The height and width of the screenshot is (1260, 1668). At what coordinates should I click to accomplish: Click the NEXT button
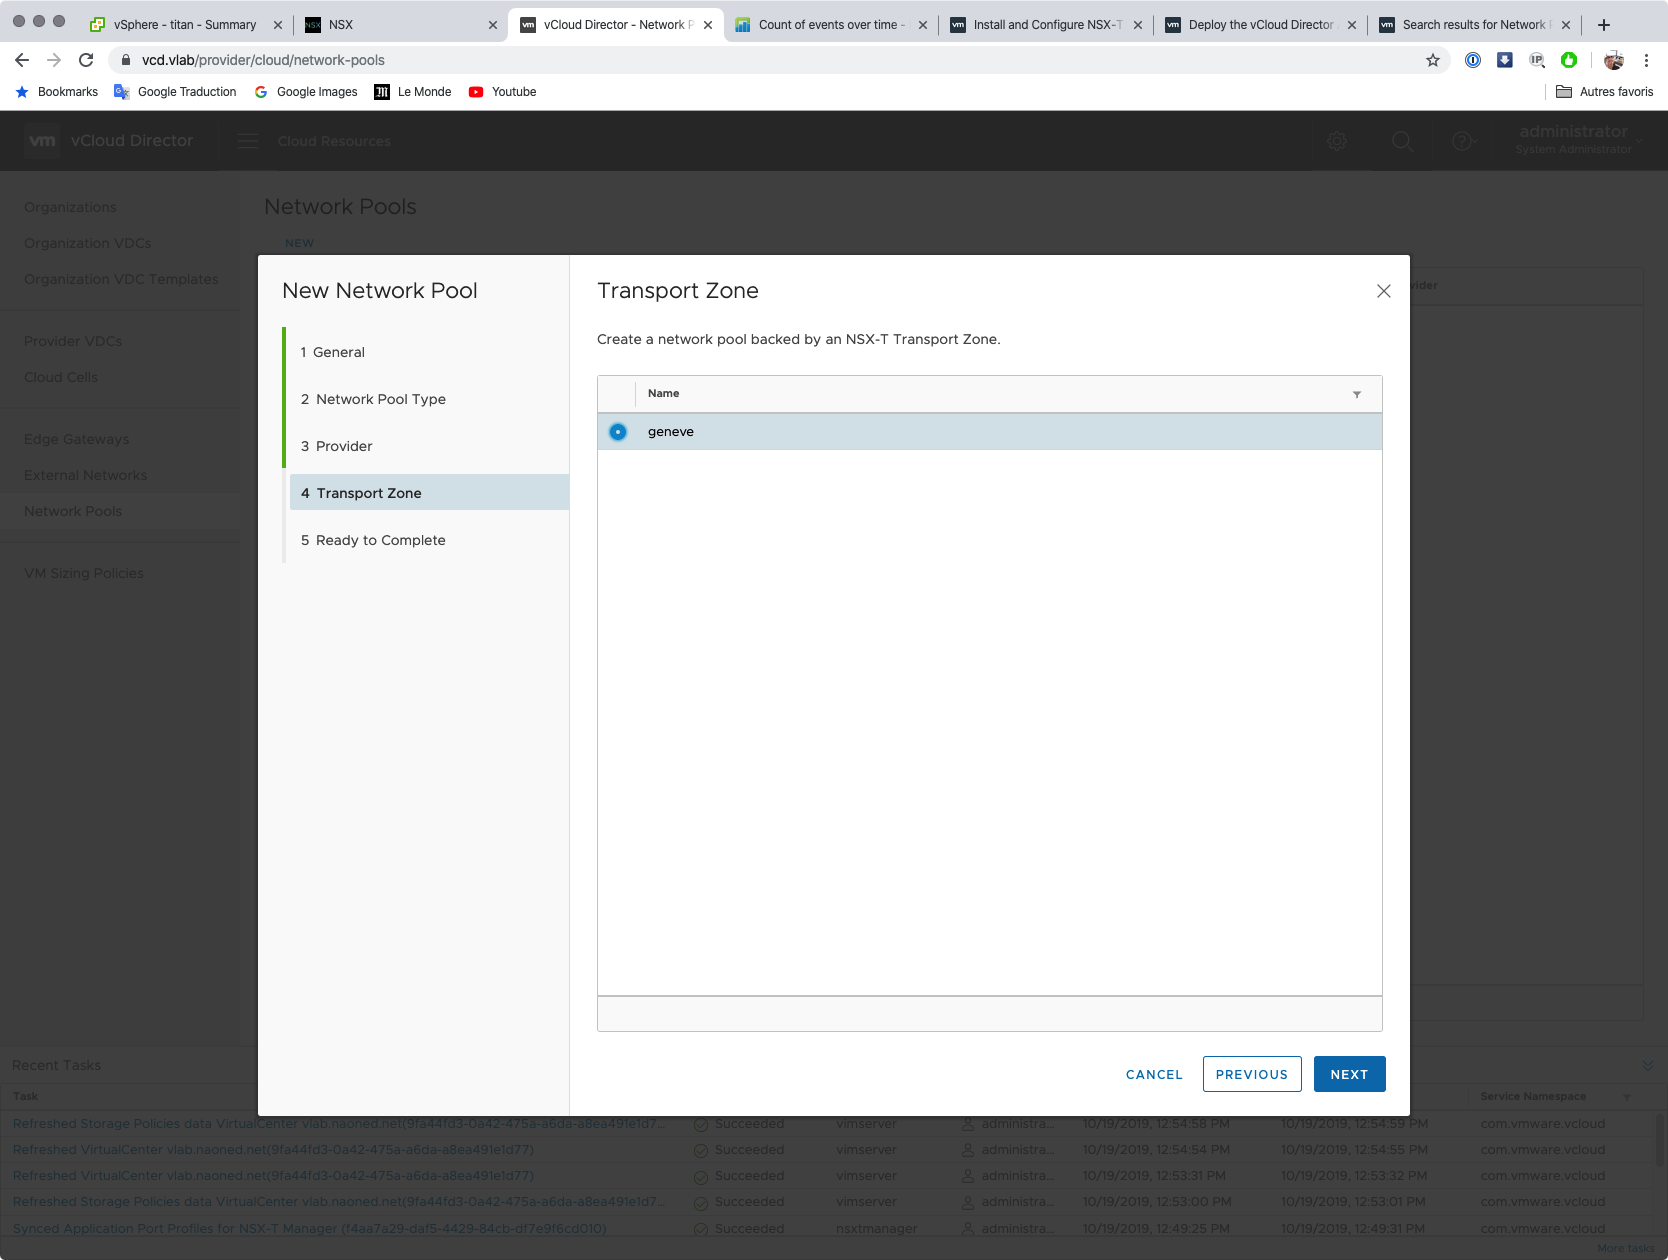tap(1349, 1074)
